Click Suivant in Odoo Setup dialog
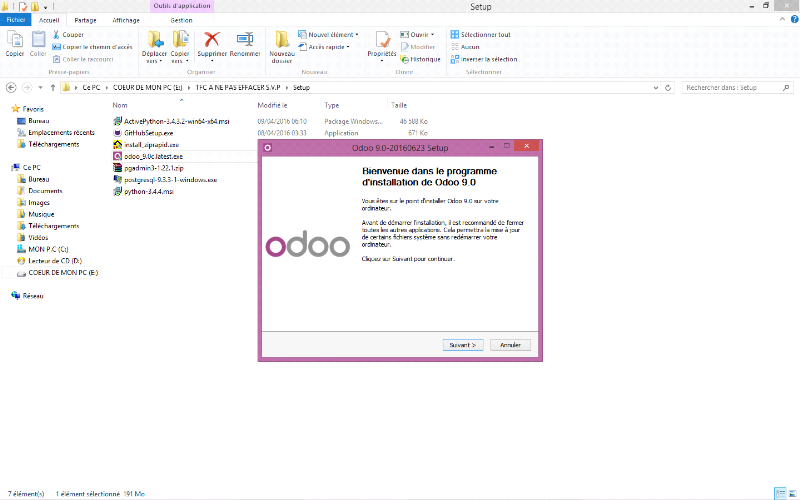Viewport: 800px width, 500px height. [463, 345]
